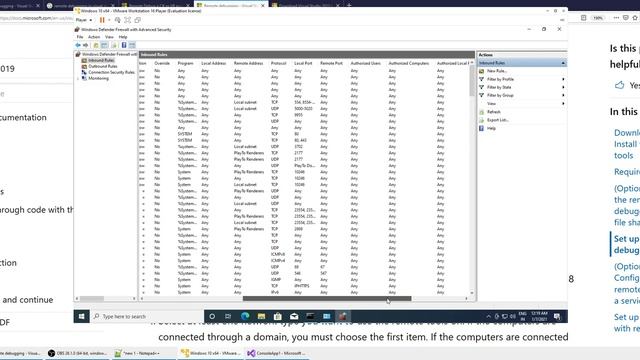This screenshot has height=360, width=640.
Task: Sort by Remote Address column header
Action: click(249, 63)
